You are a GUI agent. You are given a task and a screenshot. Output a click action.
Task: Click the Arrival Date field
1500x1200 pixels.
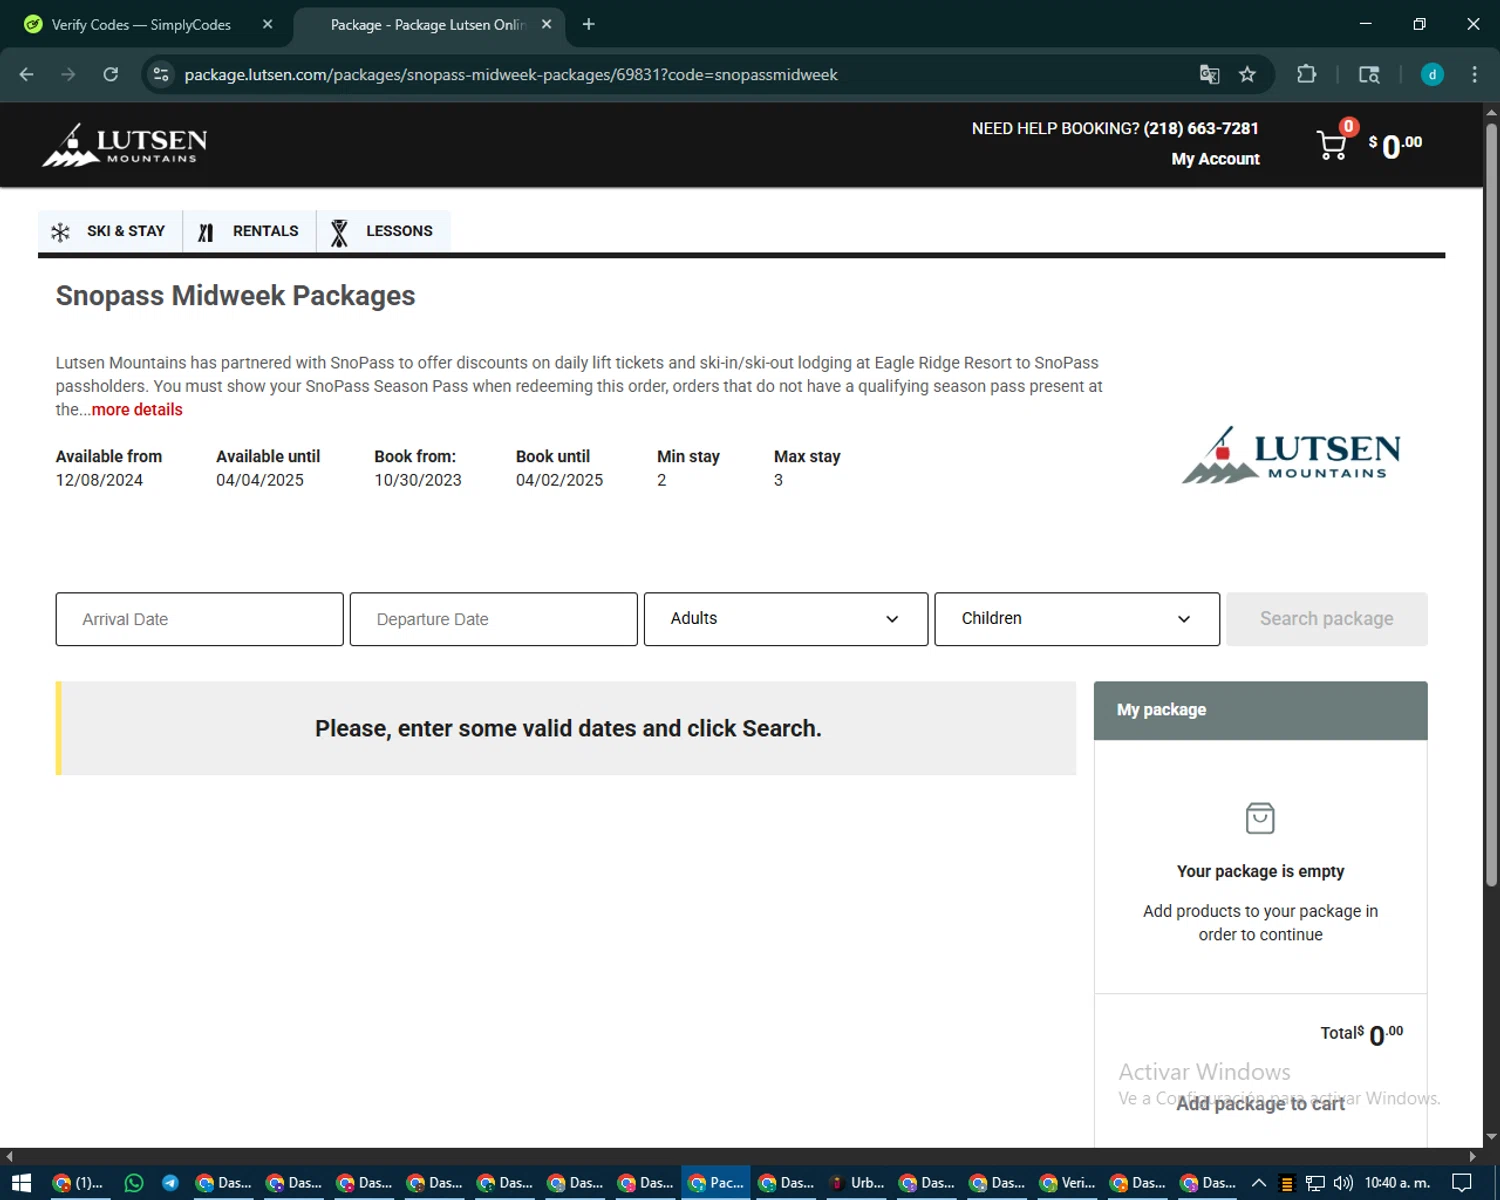click(200, 619)
